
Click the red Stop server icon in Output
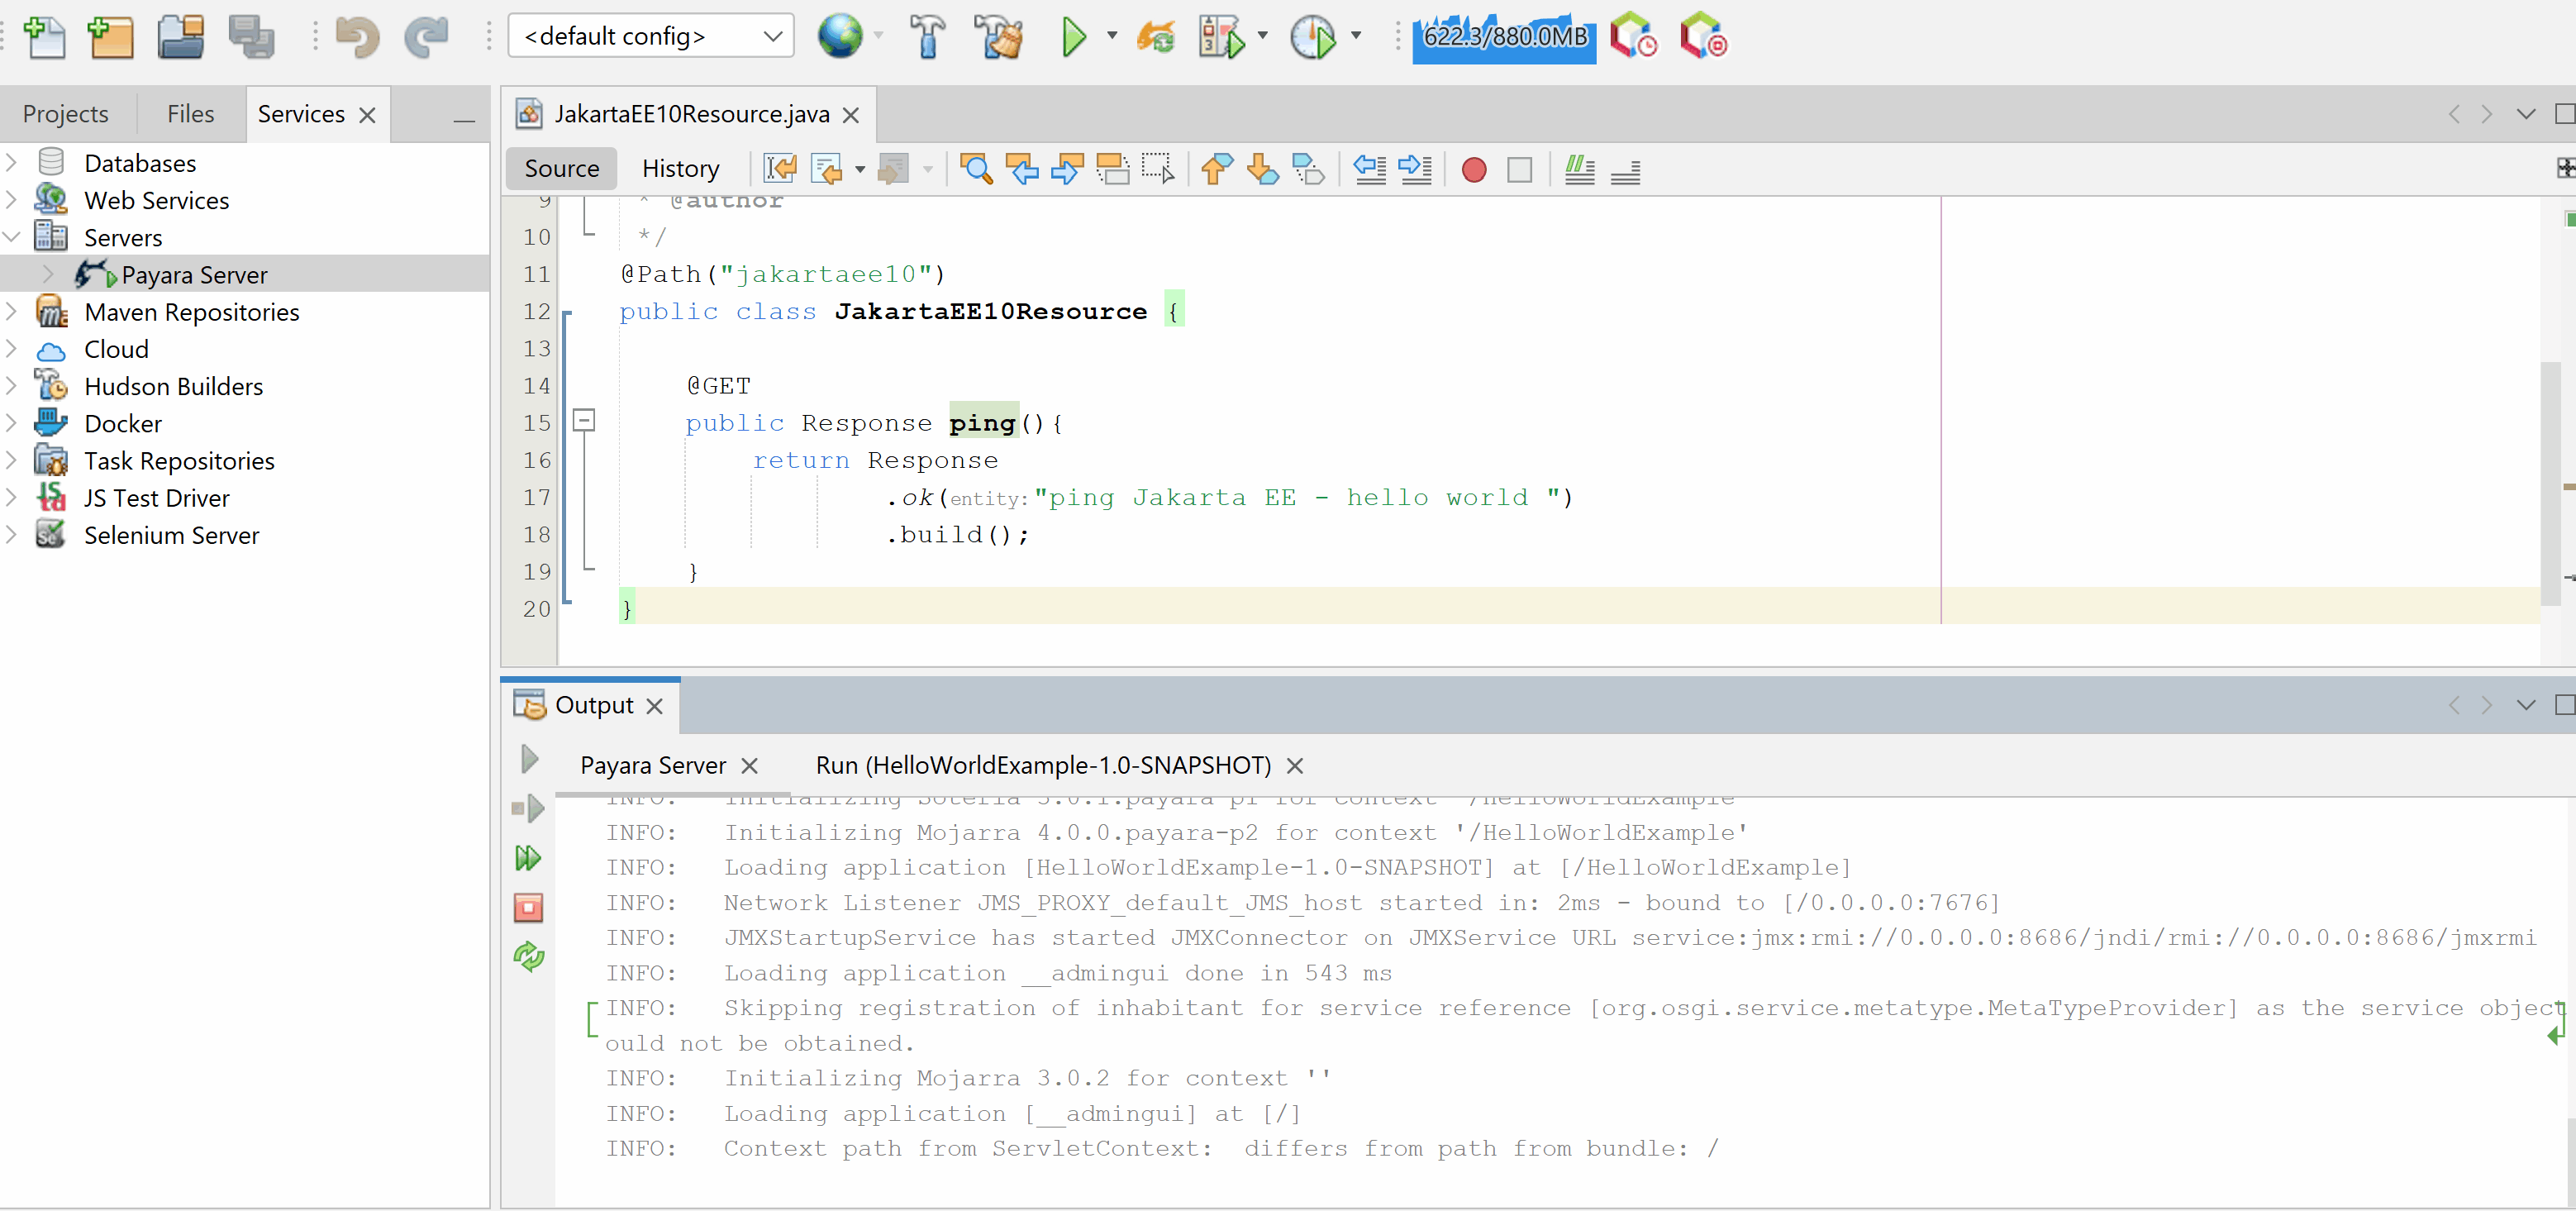pos(528,907)
